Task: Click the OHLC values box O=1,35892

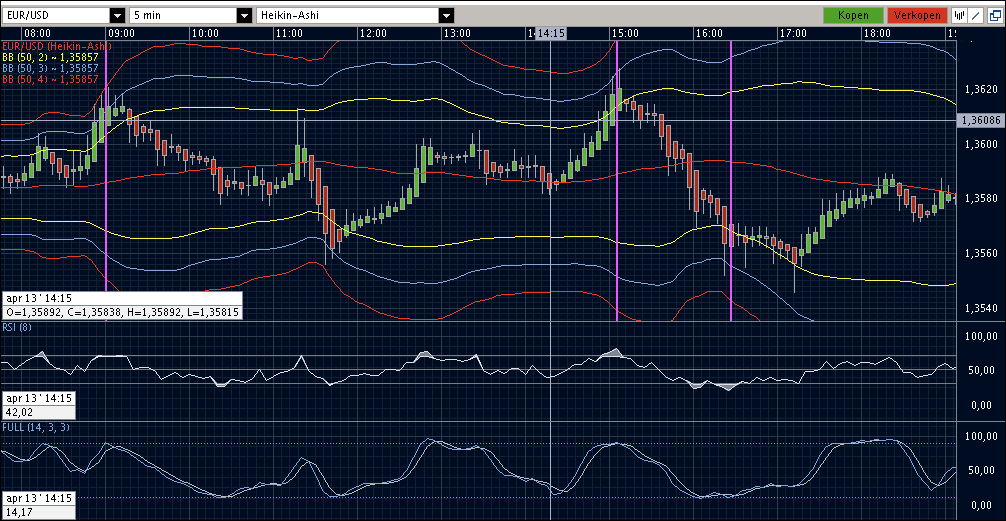Action: 122,313
